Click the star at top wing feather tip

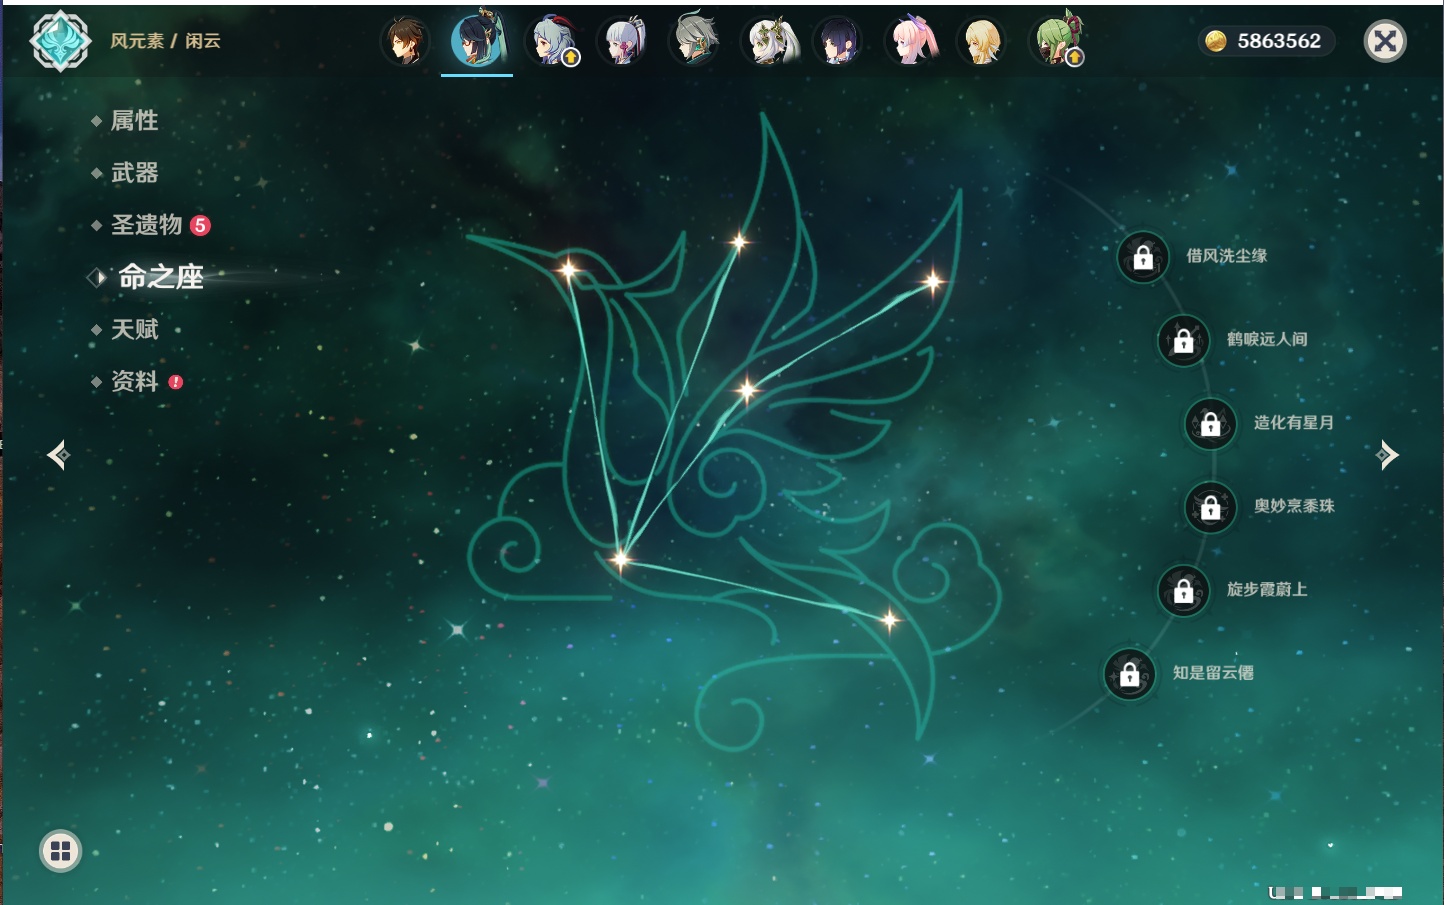pos(739,241)
